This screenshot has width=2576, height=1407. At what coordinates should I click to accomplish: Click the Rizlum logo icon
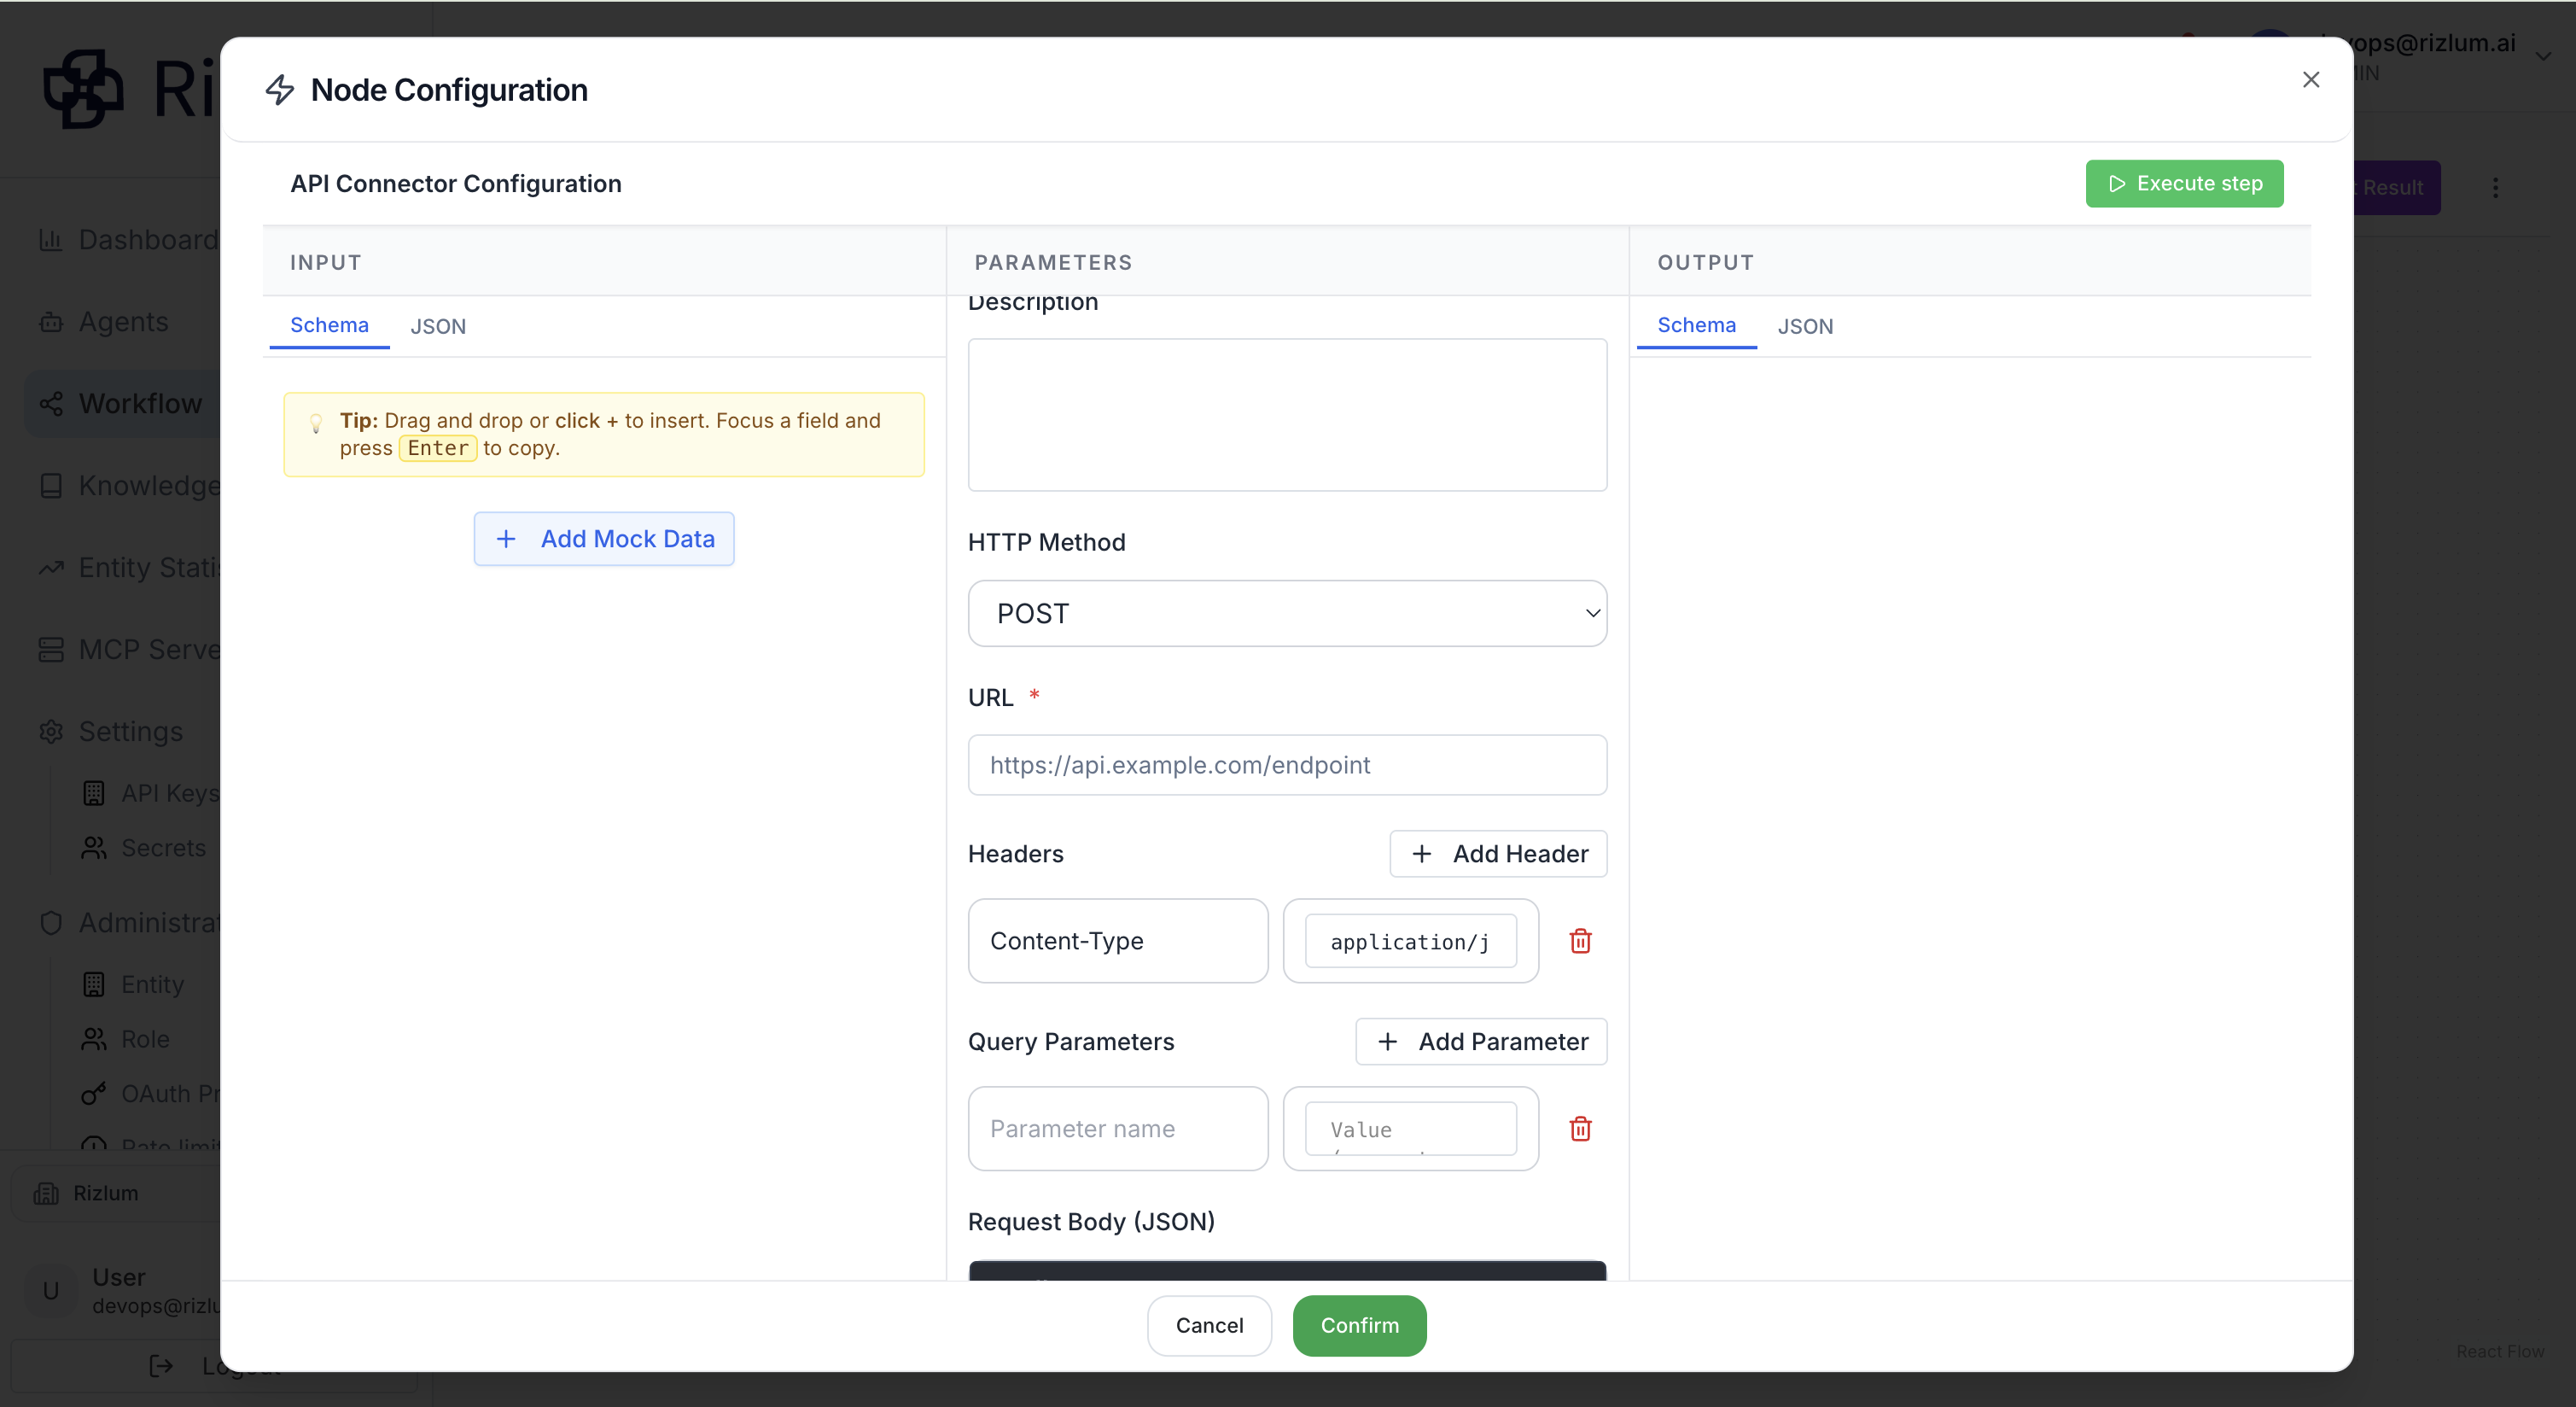pyautogui.click(x=83, y=89)
